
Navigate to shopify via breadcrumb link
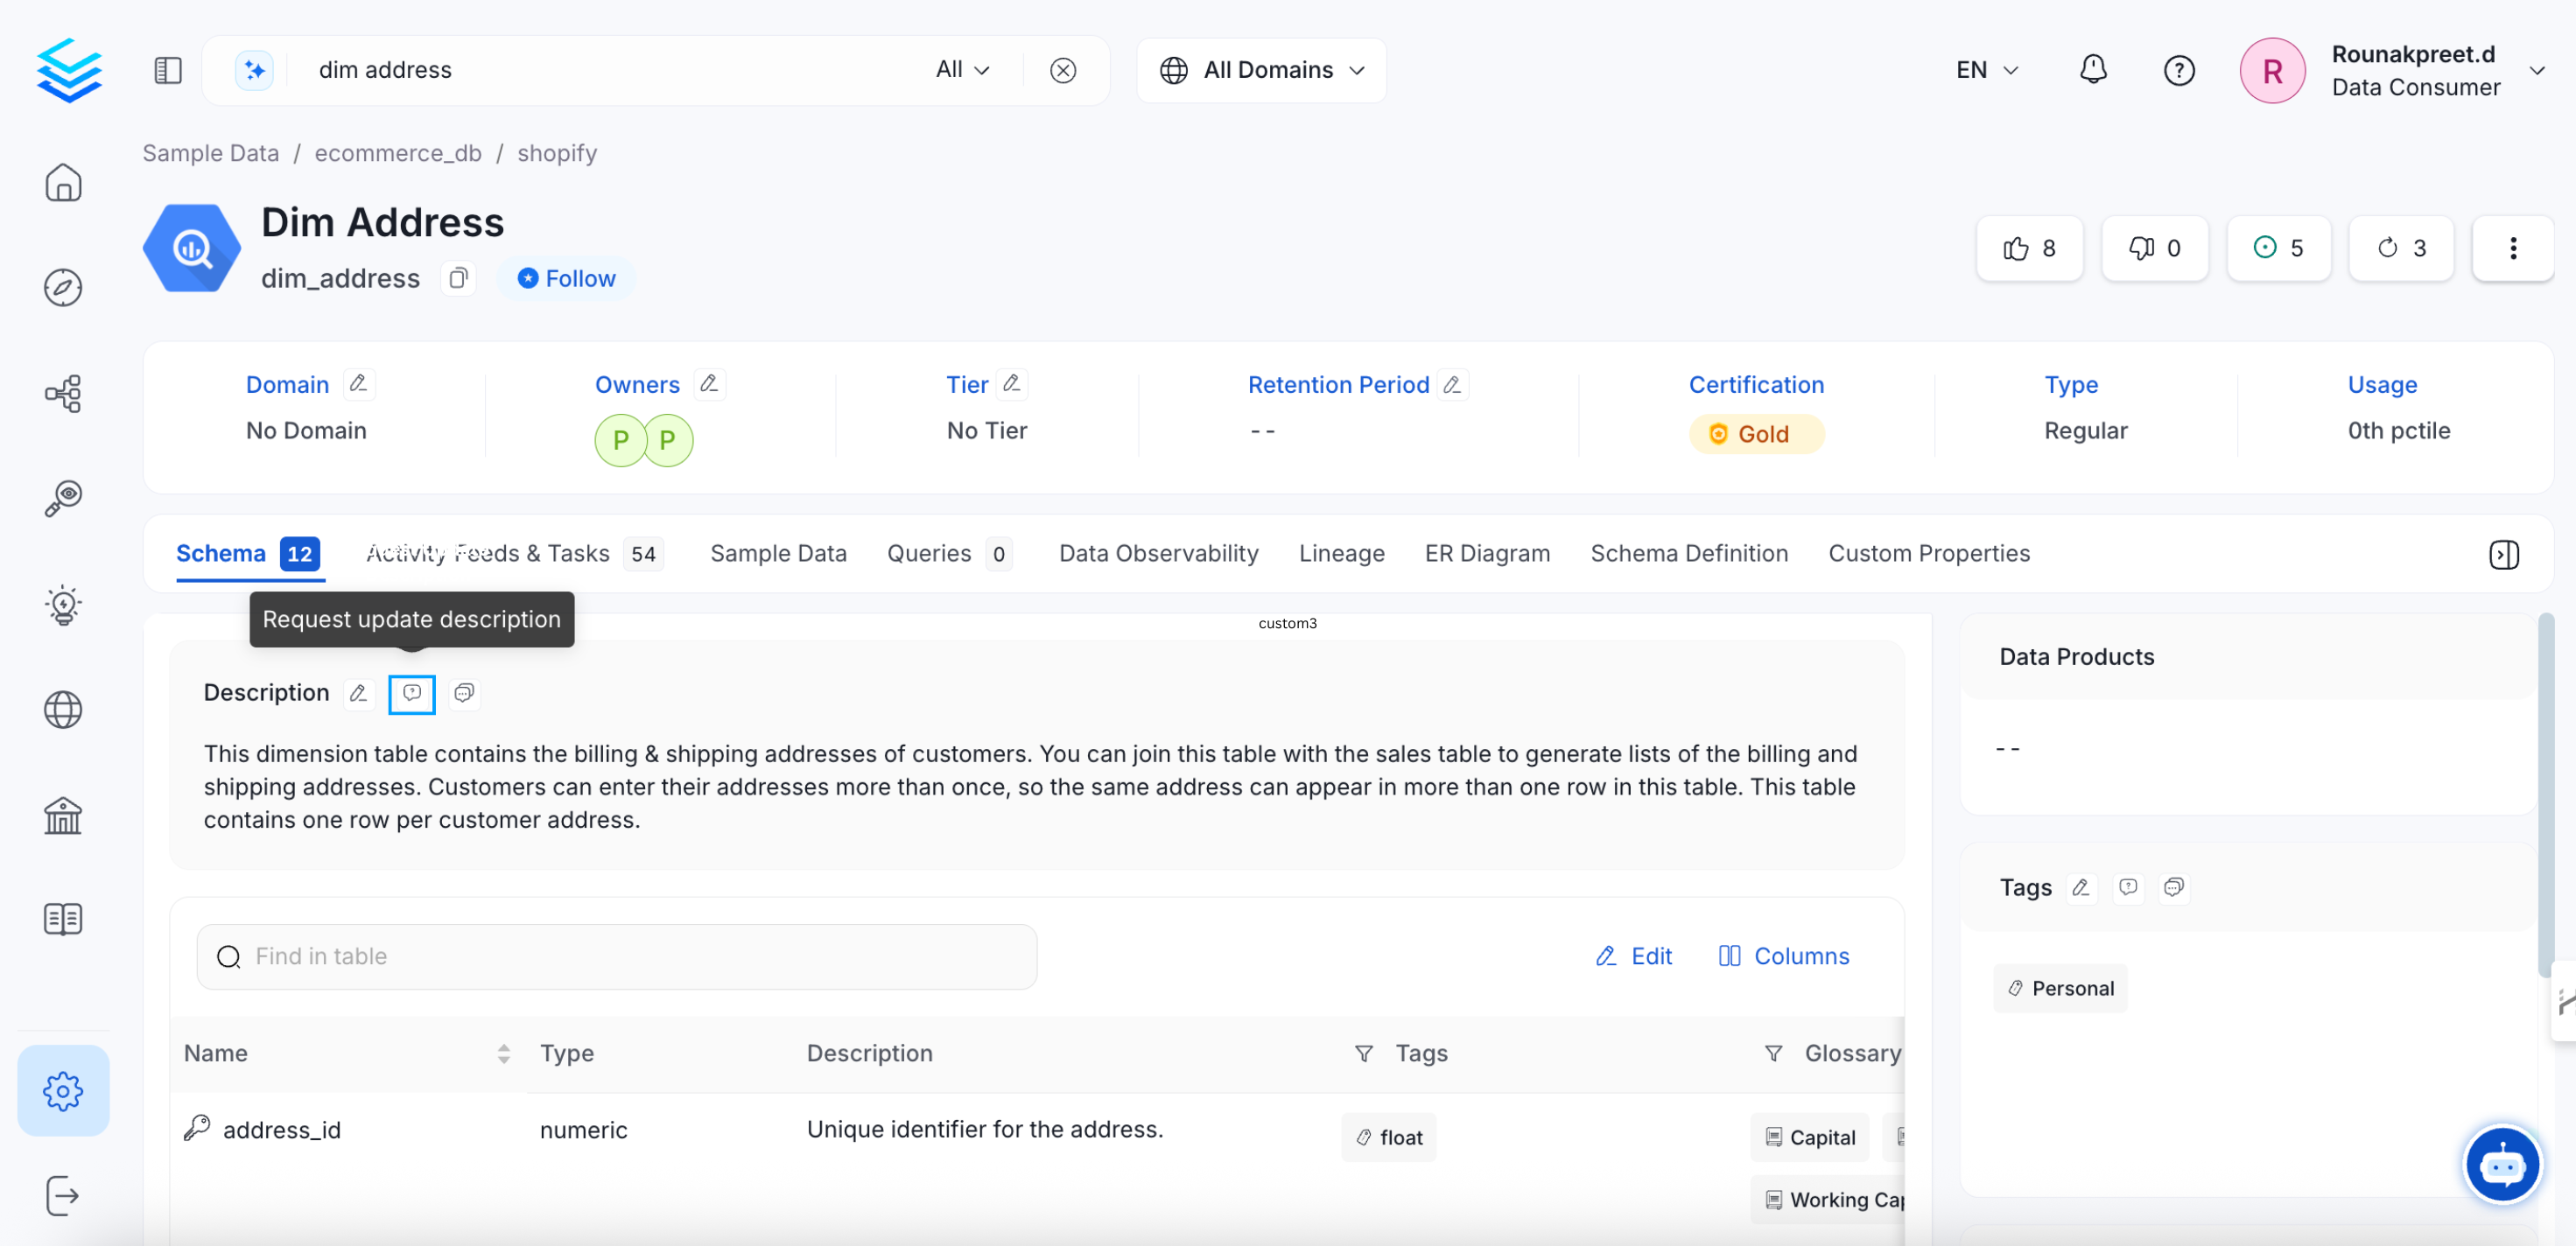click(x=557, y=153)
